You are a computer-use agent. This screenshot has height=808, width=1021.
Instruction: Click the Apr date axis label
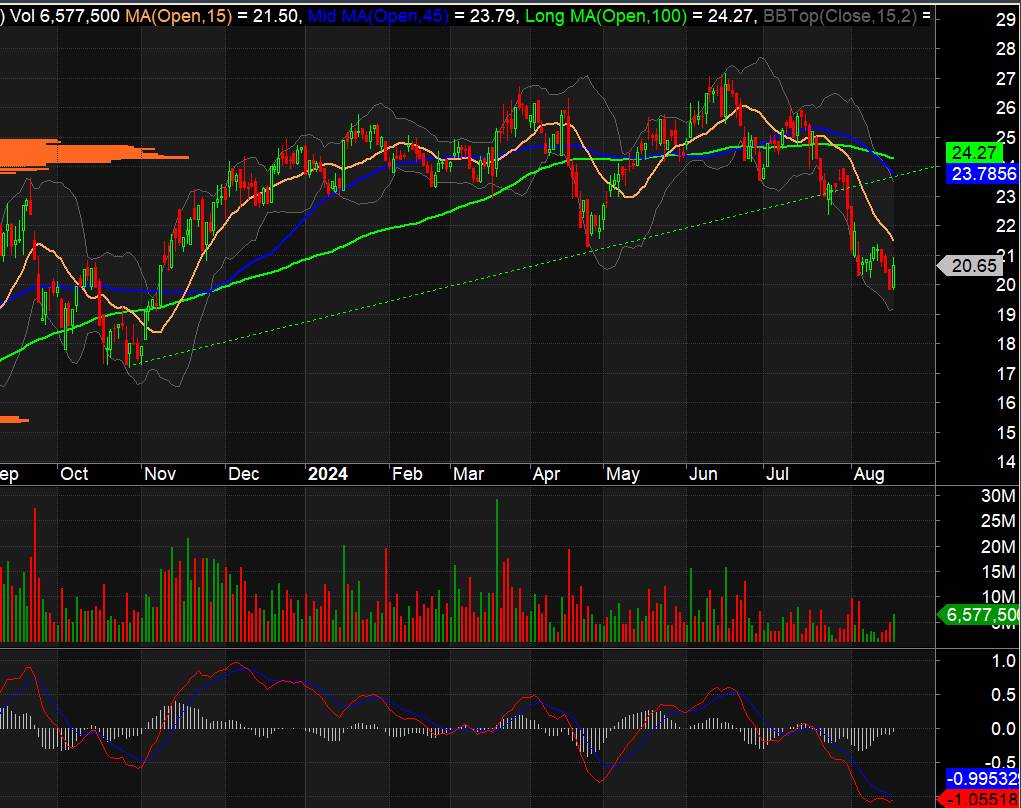(x=546, y=473)
